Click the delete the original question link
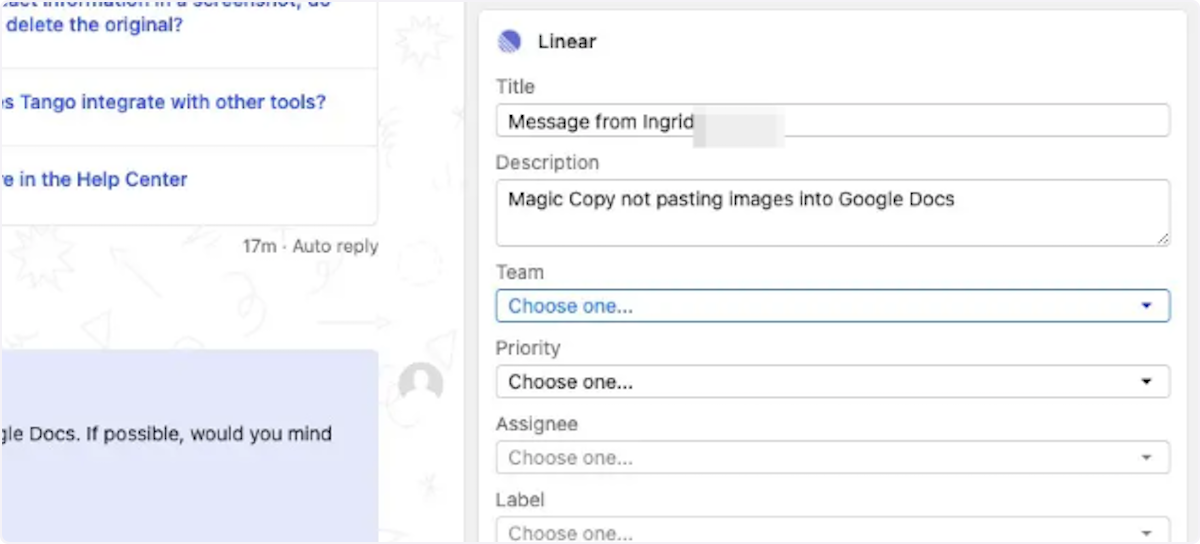The image size is (1200, 544). point(92,24)
